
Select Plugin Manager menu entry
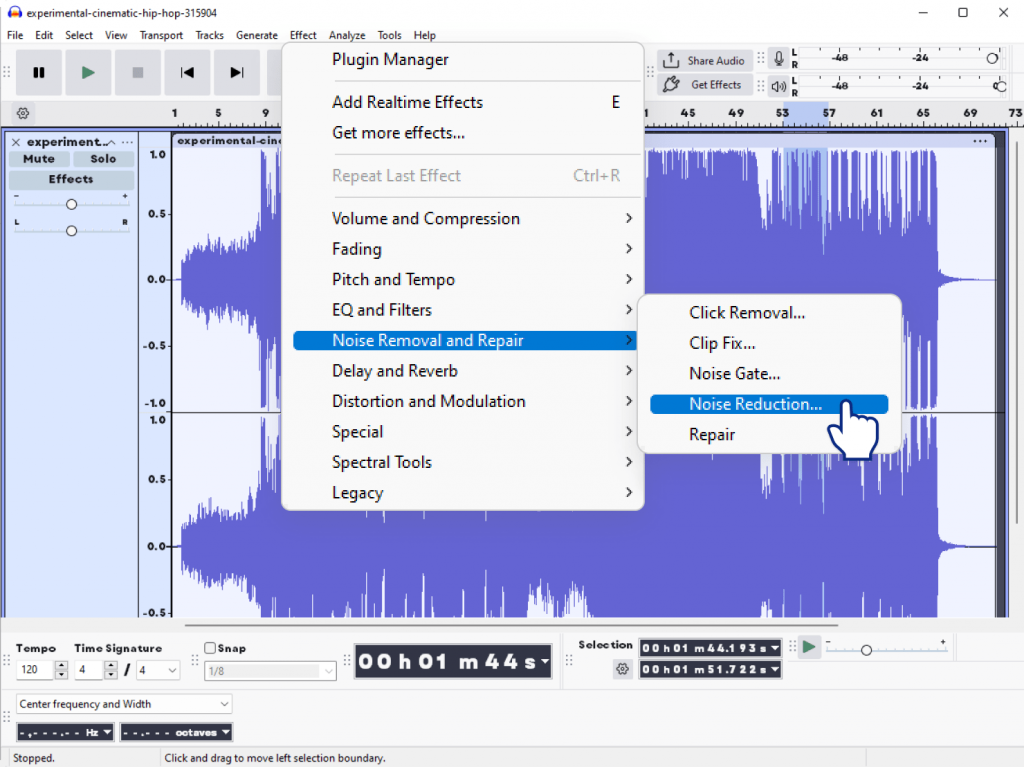pyautogui.click(x=390, y=60)
